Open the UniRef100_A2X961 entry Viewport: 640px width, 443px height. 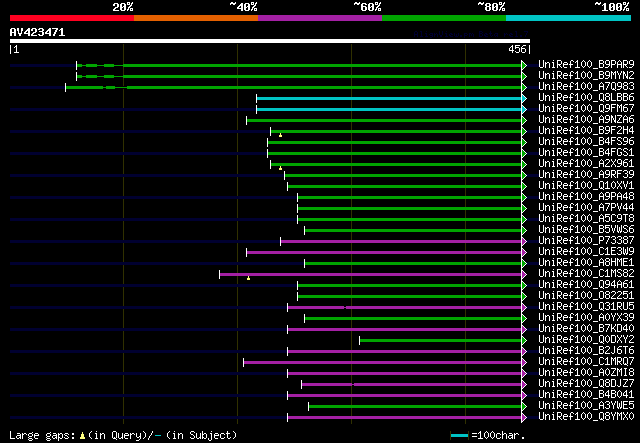pos(586,164)
